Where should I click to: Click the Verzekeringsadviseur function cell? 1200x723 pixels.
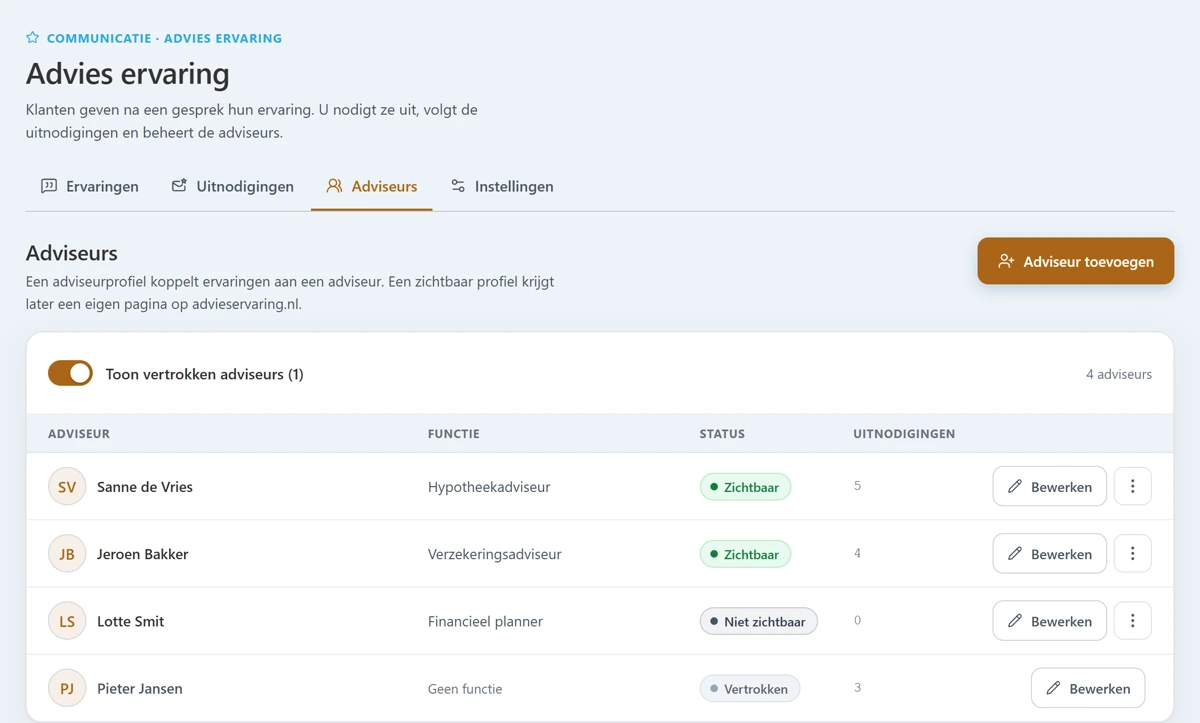pos(495,554)
